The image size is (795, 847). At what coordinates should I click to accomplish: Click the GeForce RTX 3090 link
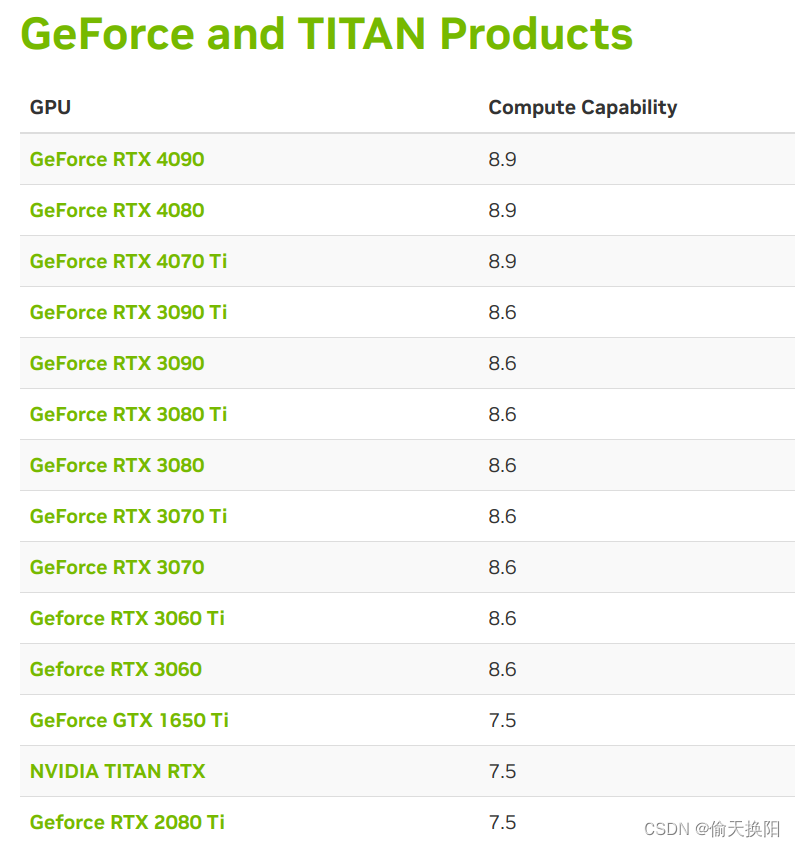click(x=117, y=363)
